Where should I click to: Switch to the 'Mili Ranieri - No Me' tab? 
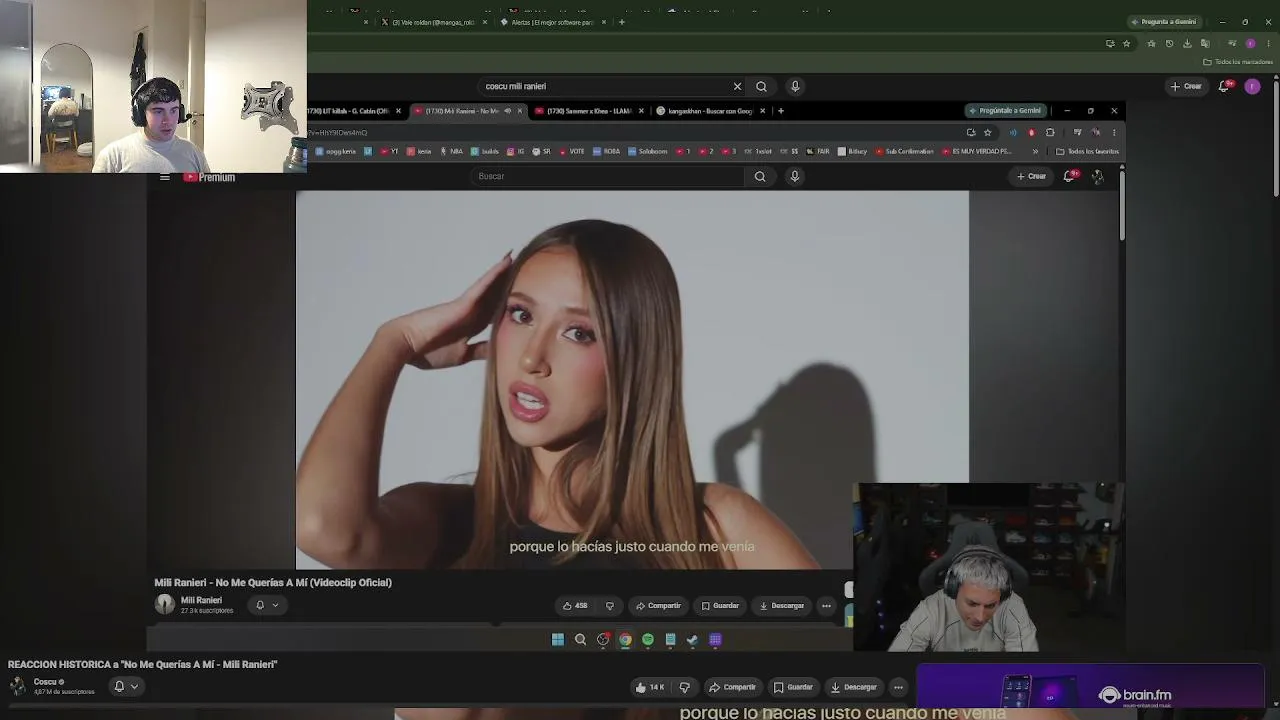point(466,111)
